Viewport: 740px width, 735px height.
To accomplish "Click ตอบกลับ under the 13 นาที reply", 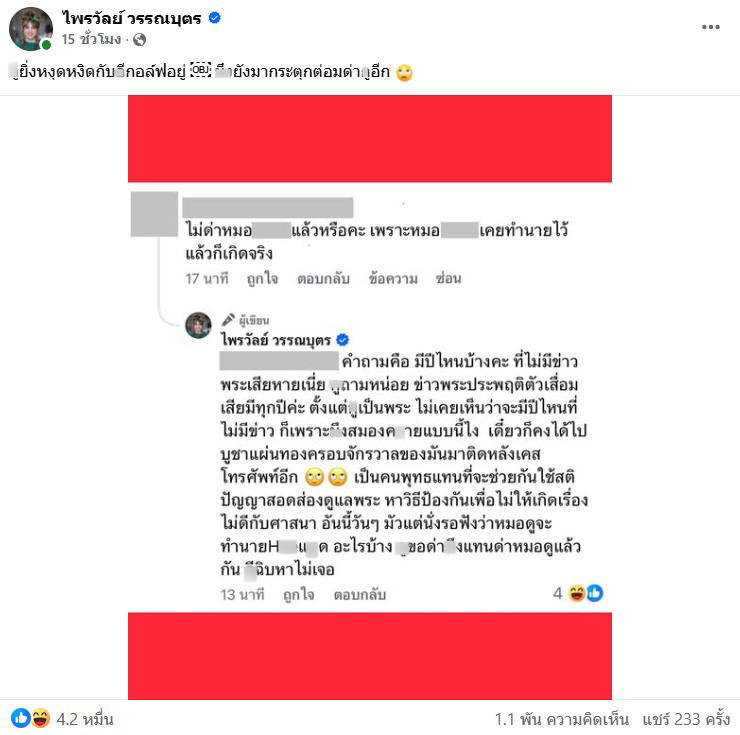I will pyautogui.click(x=360, y=595).
